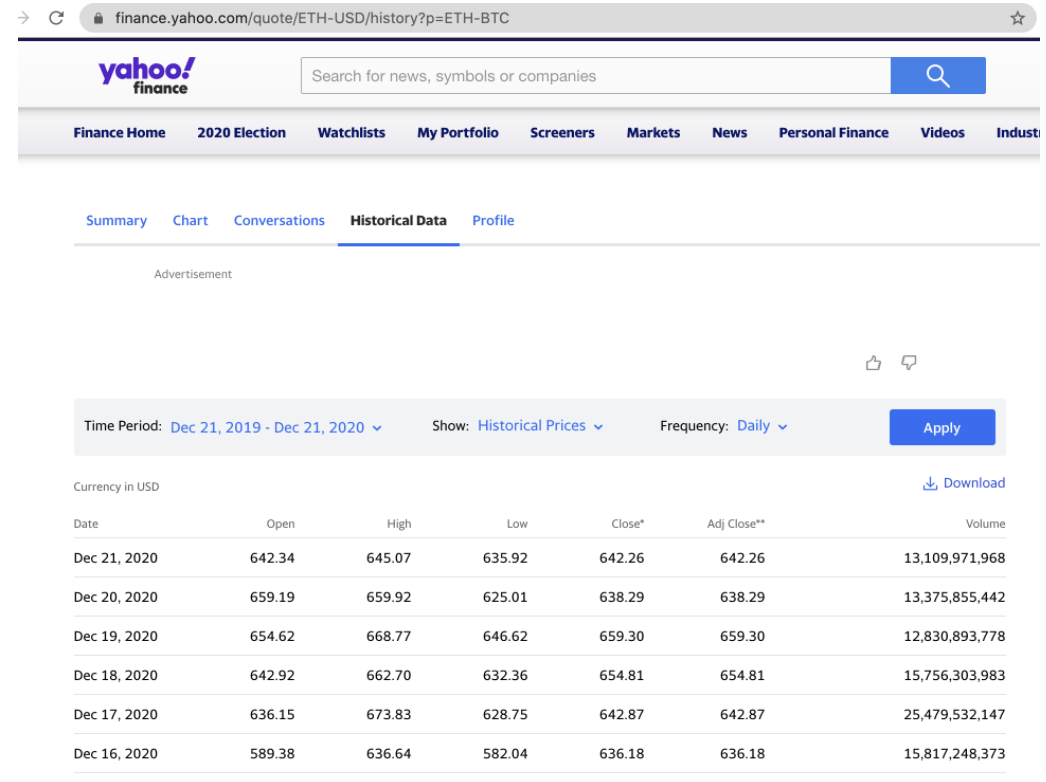Click the news and symbols search field
The height and width of the screenshot is (782, 1046).
coord(596,75)
